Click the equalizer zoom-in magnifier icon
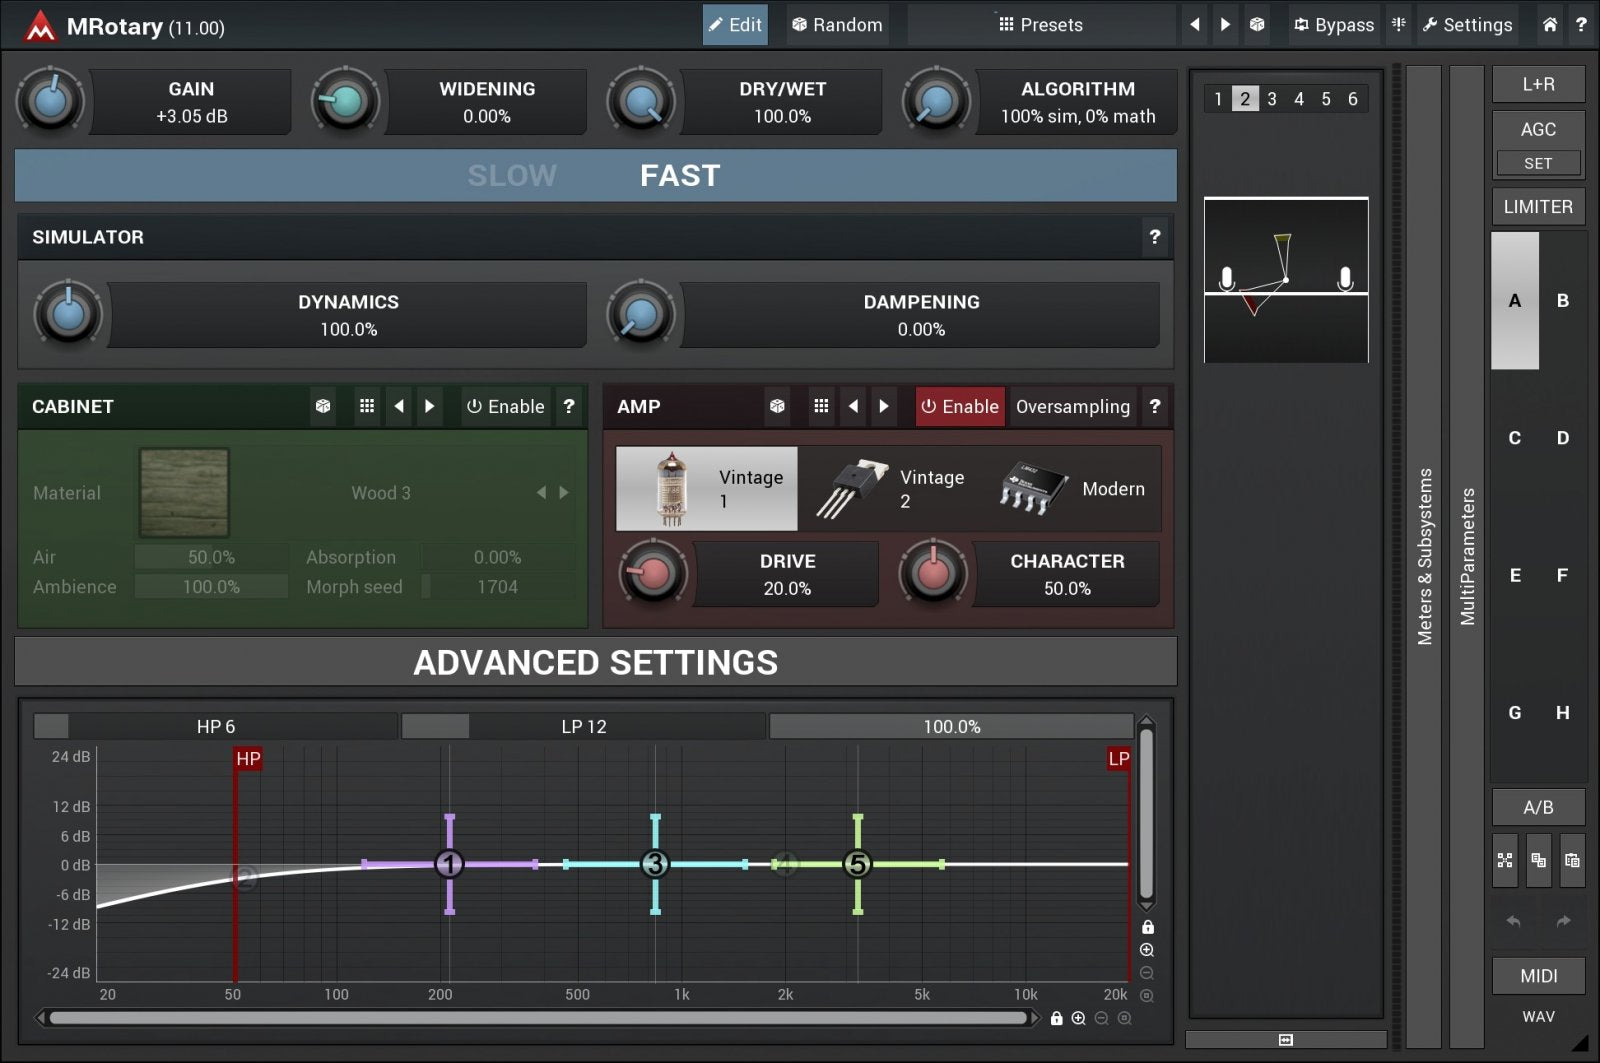1600x1063 pixels. click(1147, 950)
